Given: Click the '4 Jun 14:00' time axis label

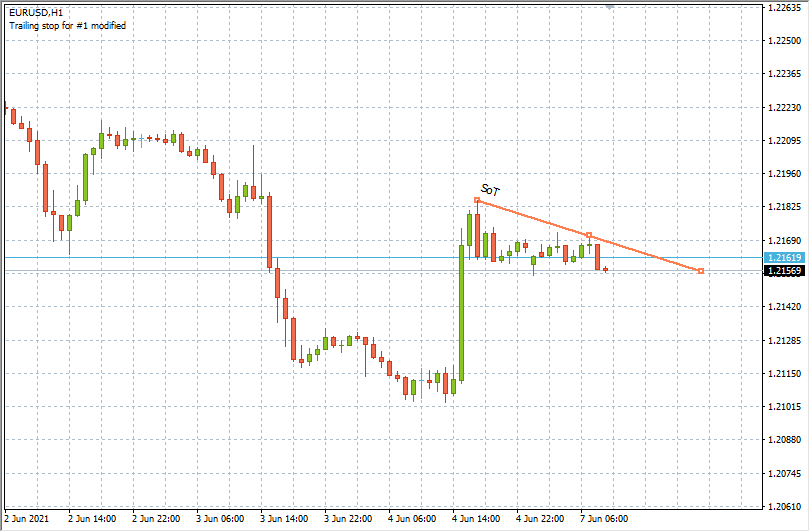Looking at the screenshot, I should 477,519.
